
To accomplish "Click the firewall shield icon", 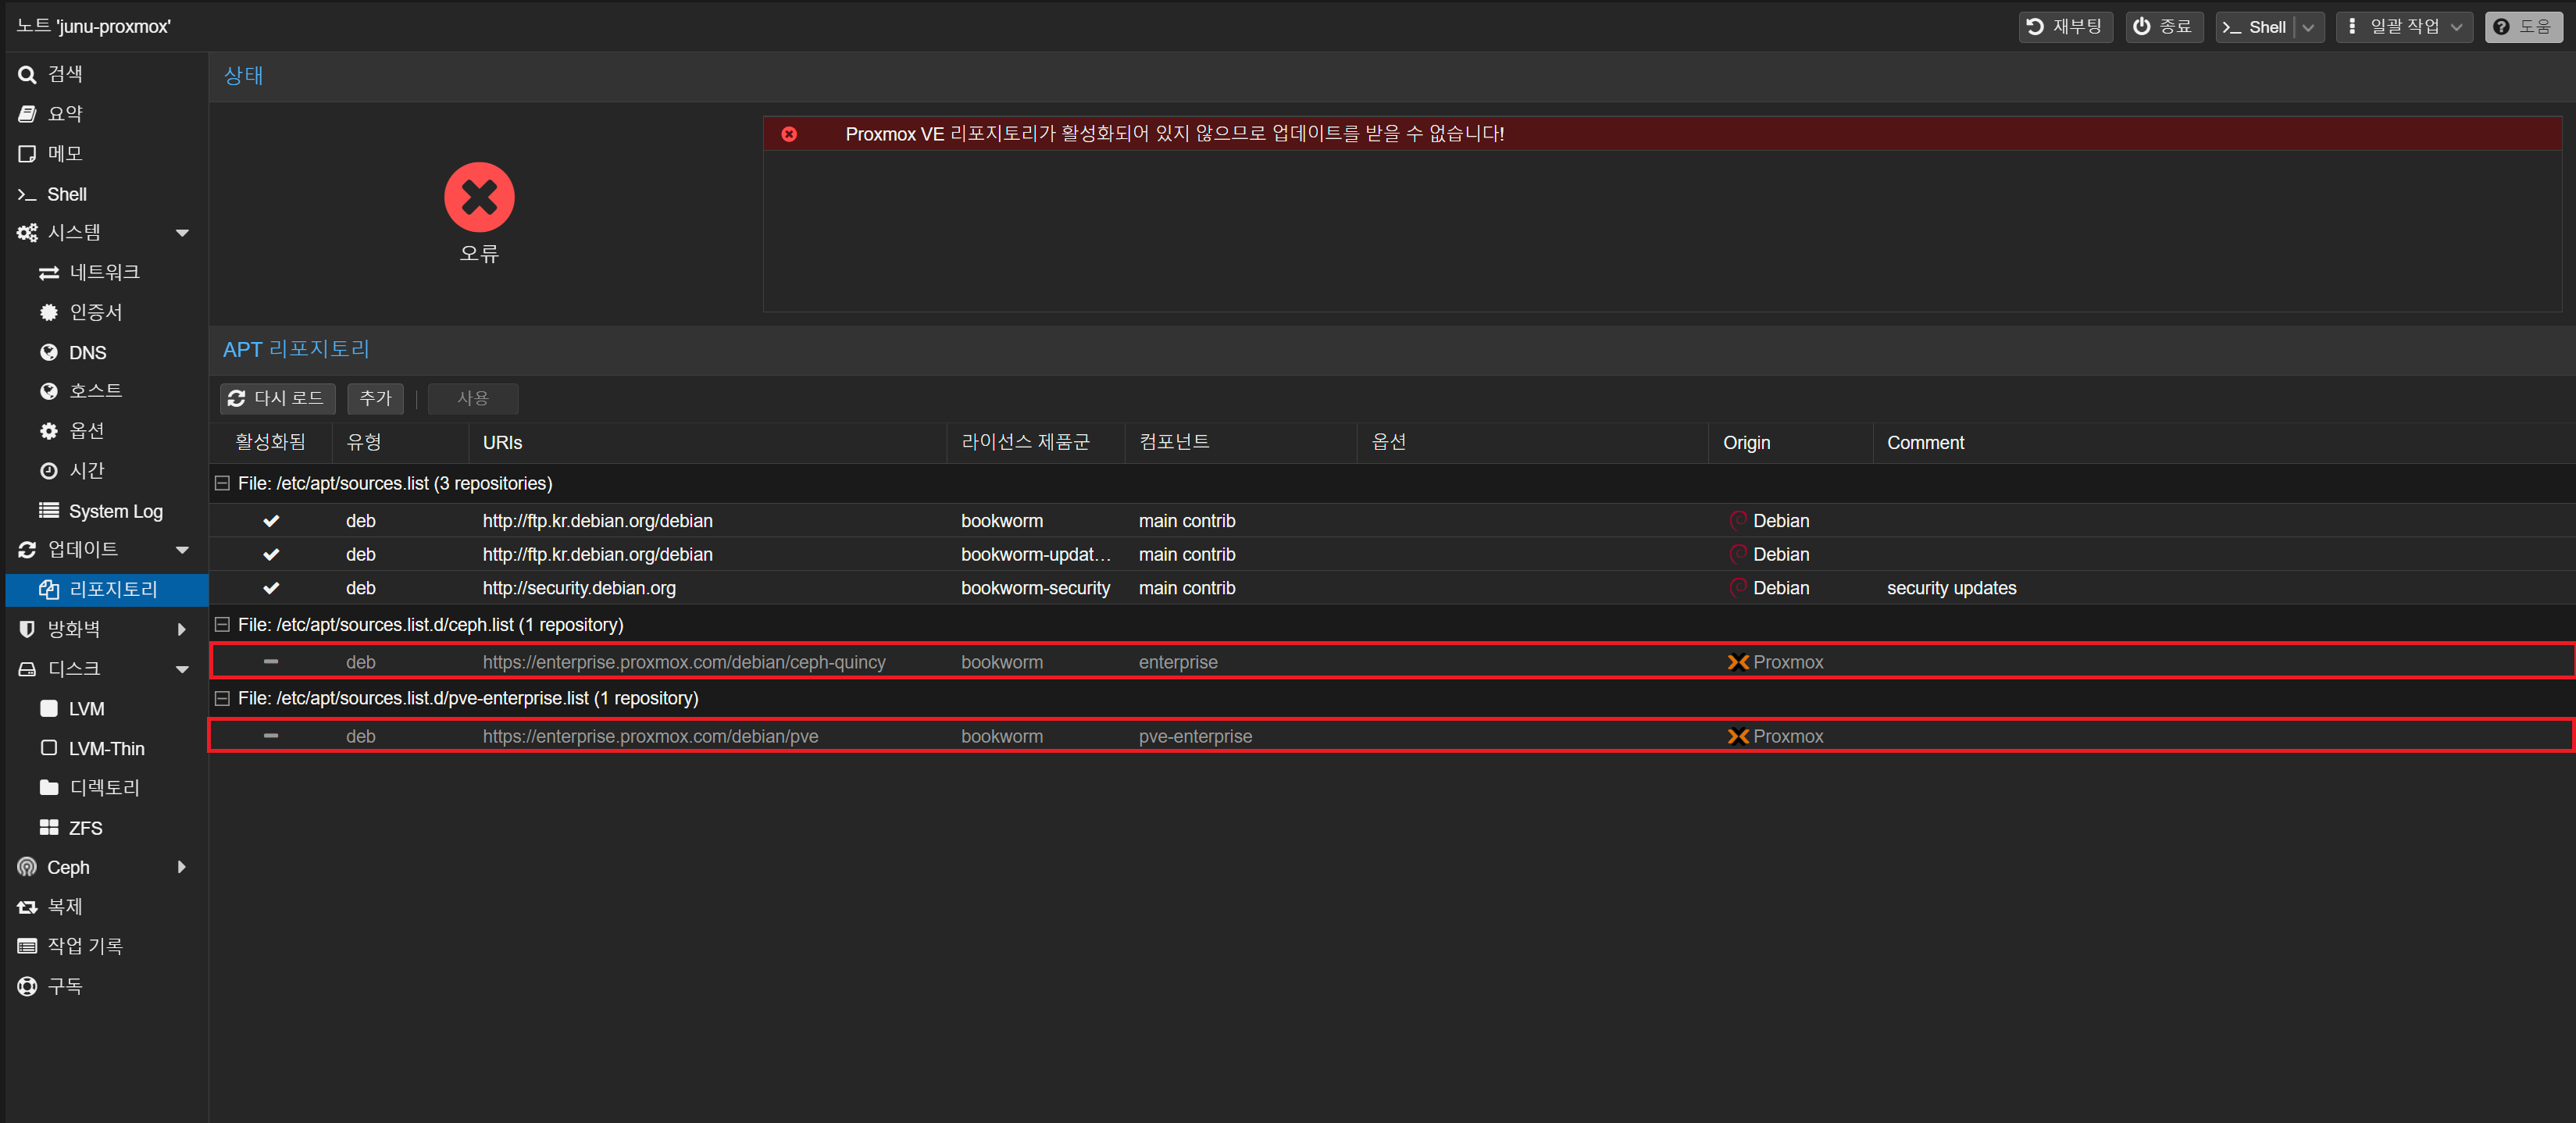I will tap(27, 629).
